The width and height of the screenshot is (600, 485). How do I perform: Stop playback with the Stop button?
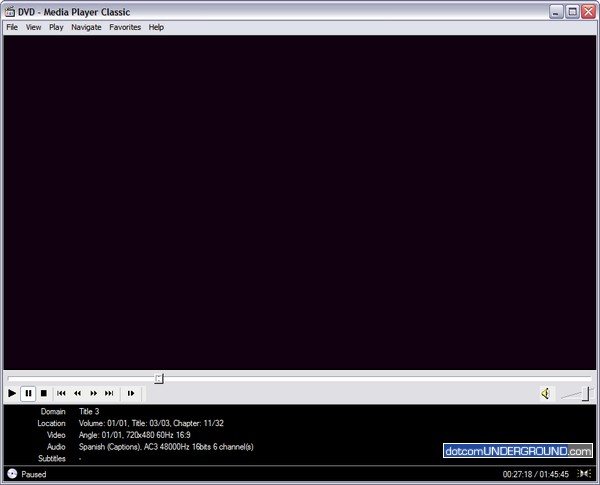pos(44,393)
